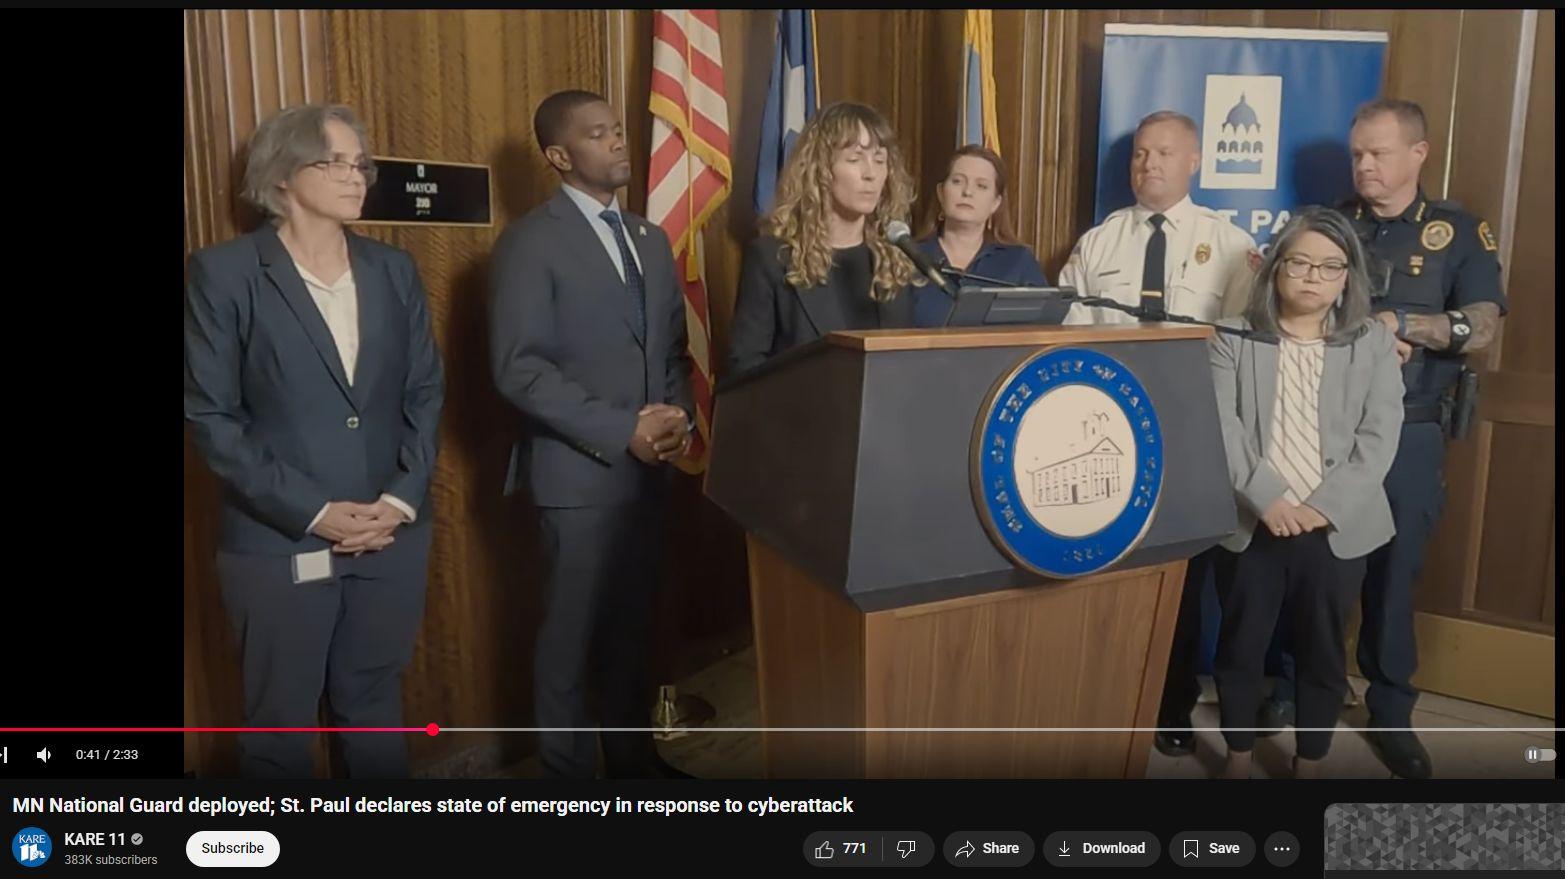Download the video
The width and height of the screenshot is (1565, 879).
tap(1101, 849)
